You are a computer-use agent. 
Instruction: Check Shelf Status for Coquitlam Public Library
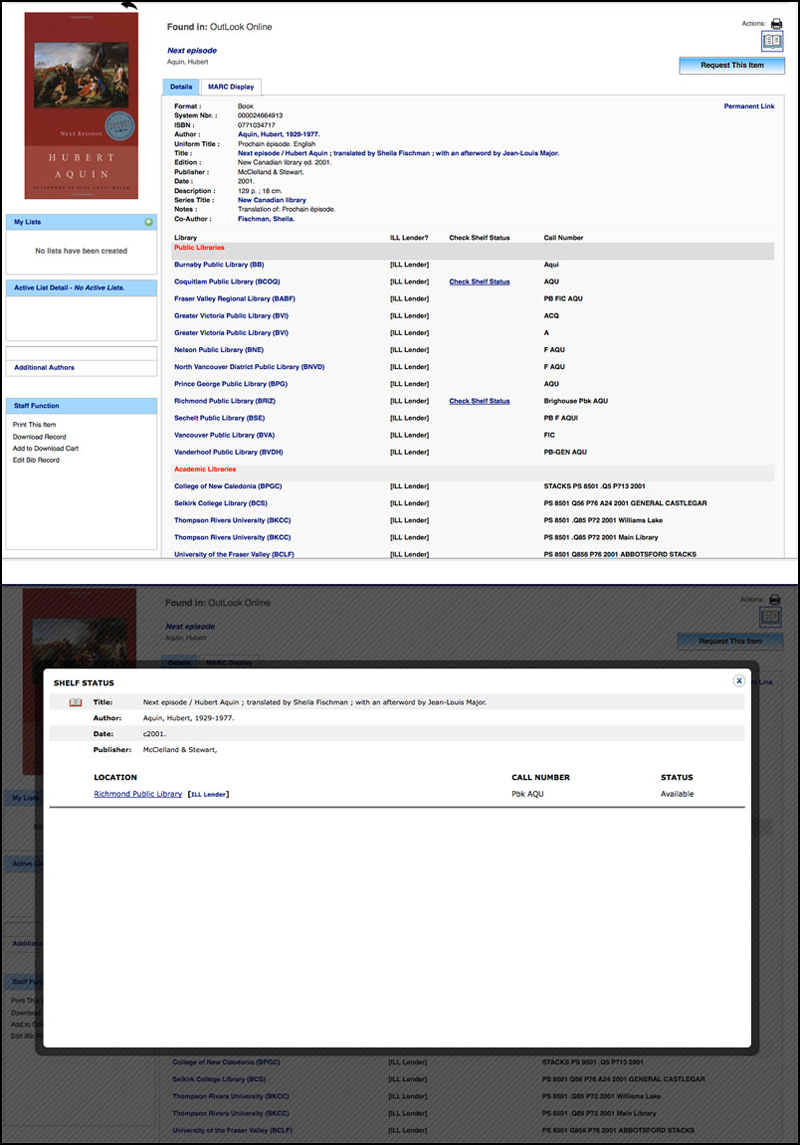[x=479, y=282]
